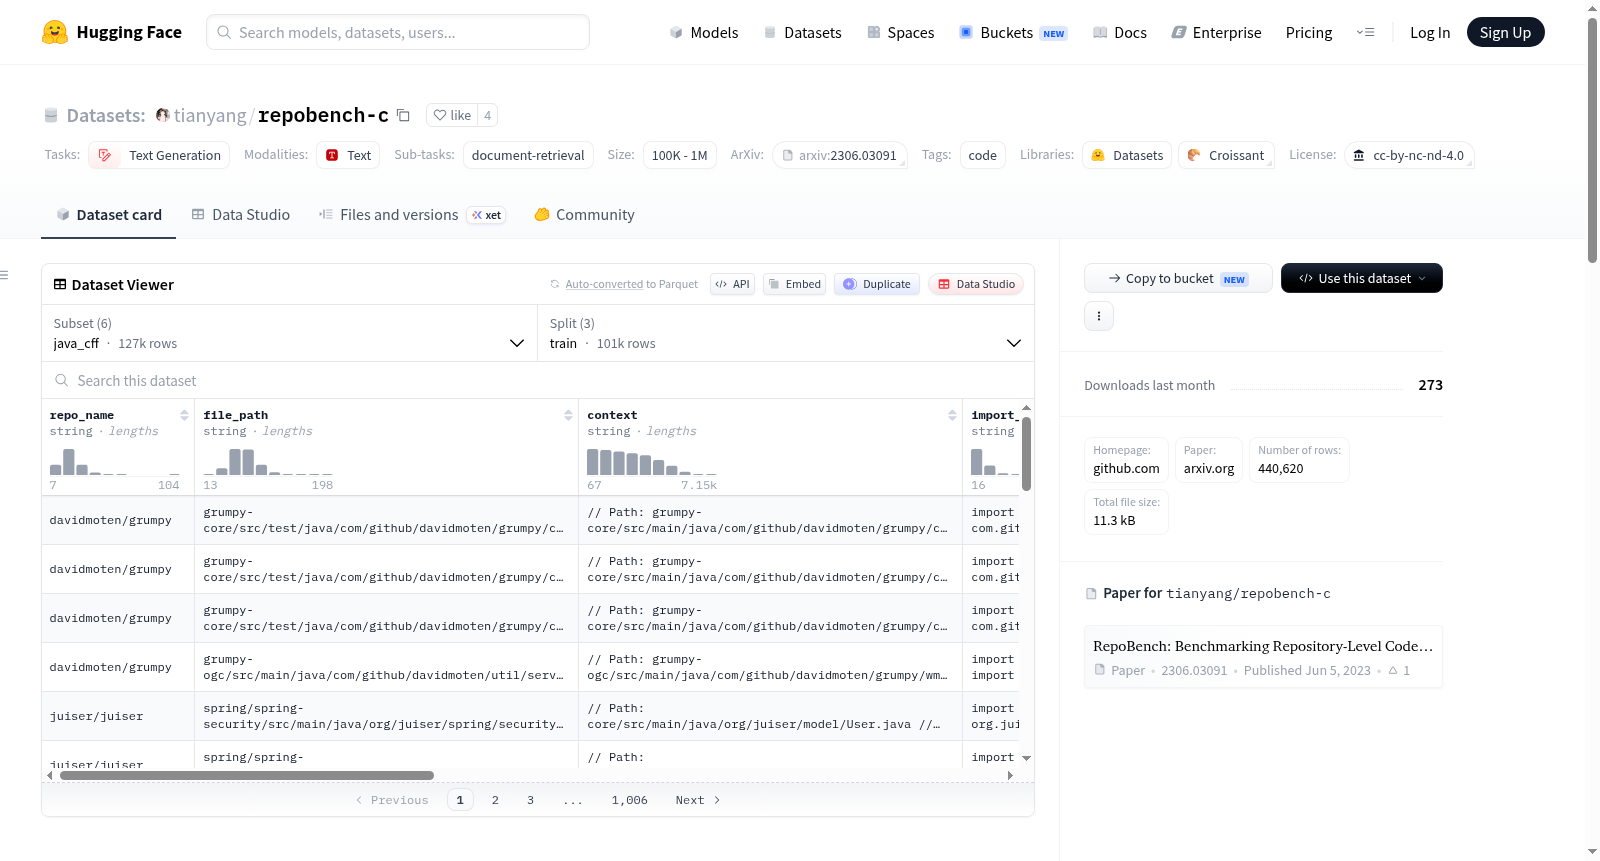Open the Models navigation item
The width and height of the screenshot is (1600, 861).
click(x=704, y=32)
